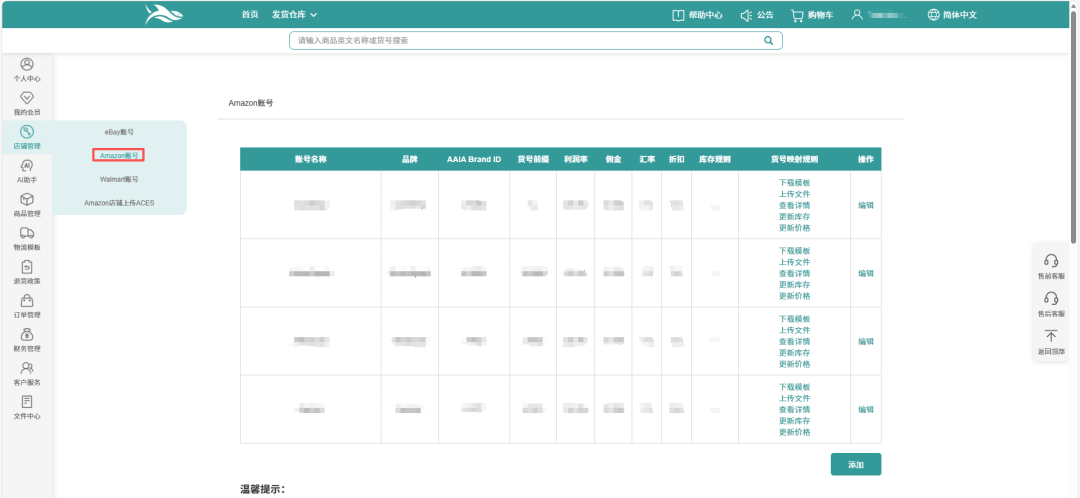Open 财务管理 in the sidebar

pos(27,336)
